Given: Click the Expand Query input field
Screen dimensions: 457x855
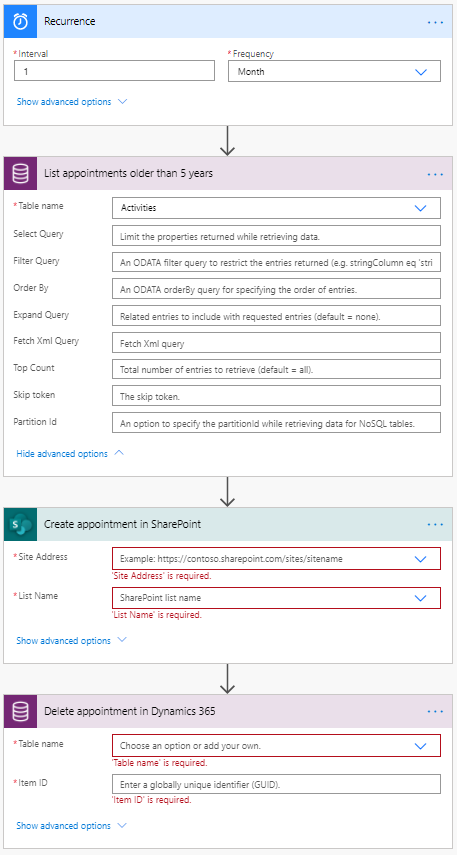Looking at the screenshot, I should click(x=276, y=316).
